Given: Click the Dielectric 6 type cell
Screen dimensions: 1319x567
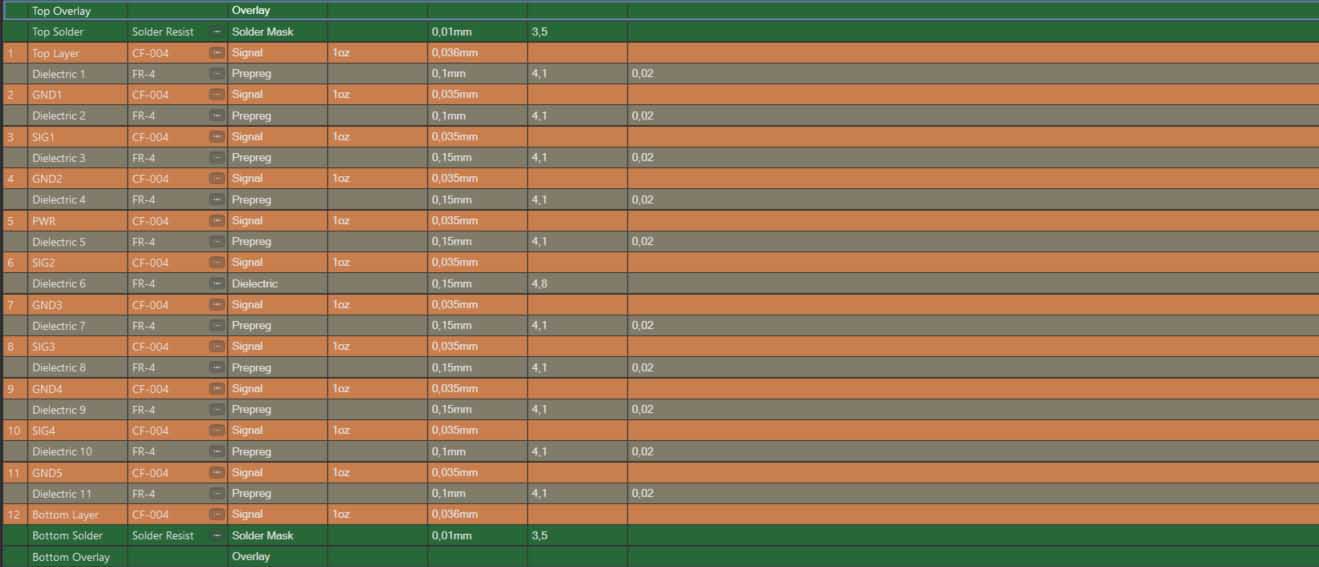Looking at the screenshot, I should (255, 284).
